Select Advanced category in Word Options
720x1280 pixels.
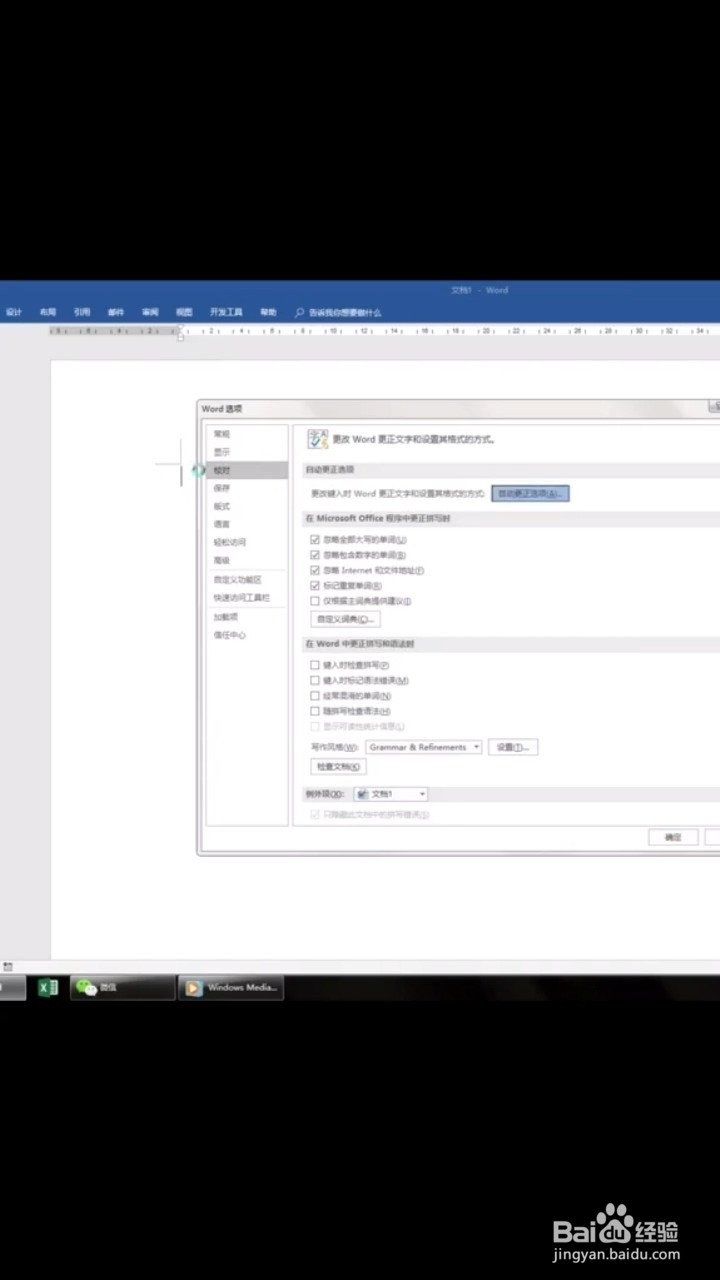coord(246,560)
